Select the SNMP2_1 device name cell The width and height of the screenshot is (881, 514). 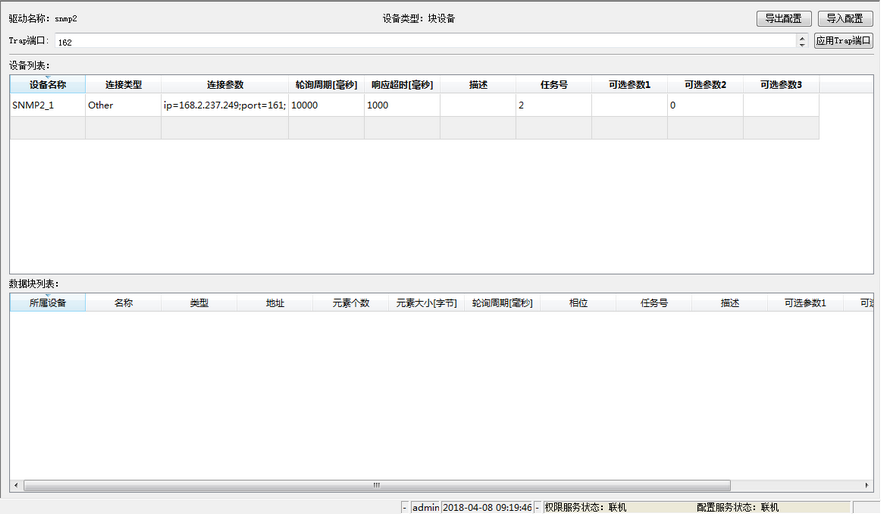point(47,105)
